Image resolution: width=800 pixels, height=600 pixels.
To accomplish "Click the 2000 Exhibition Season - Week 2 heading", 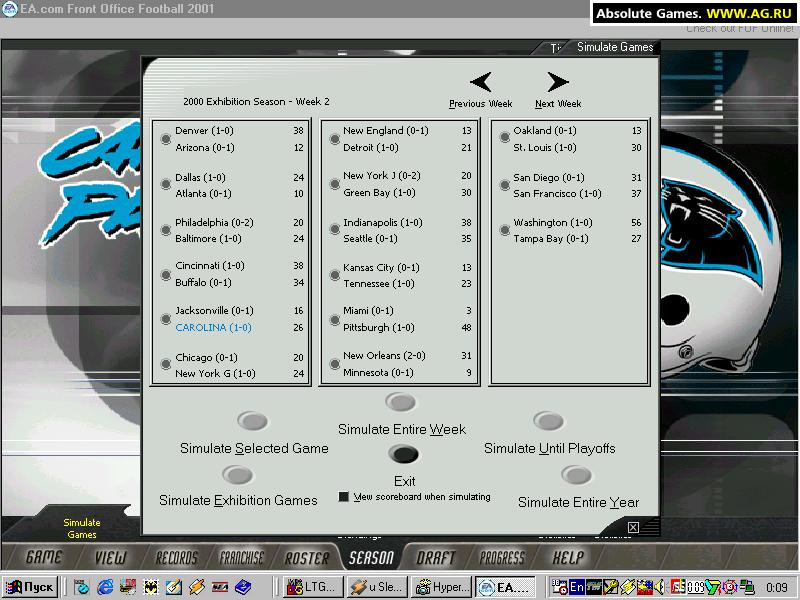I will tap(256, 102).
